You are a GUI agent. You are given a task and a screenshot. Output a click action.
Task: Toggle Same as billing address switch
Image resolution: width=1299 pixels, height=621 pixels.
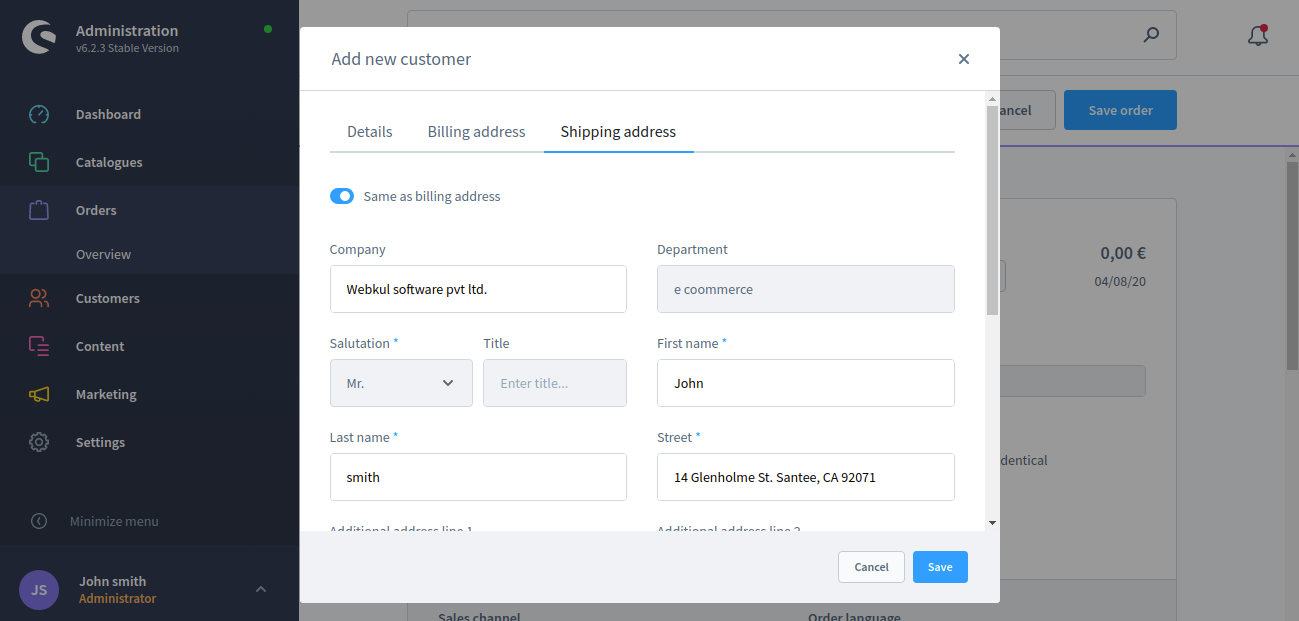pos(342,196)
